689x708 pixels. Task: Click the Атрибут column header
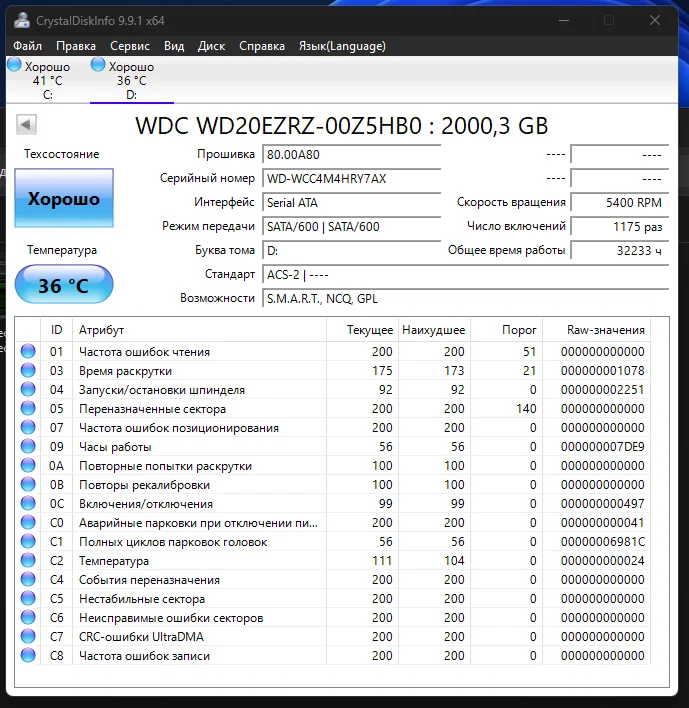coord(199,330)
